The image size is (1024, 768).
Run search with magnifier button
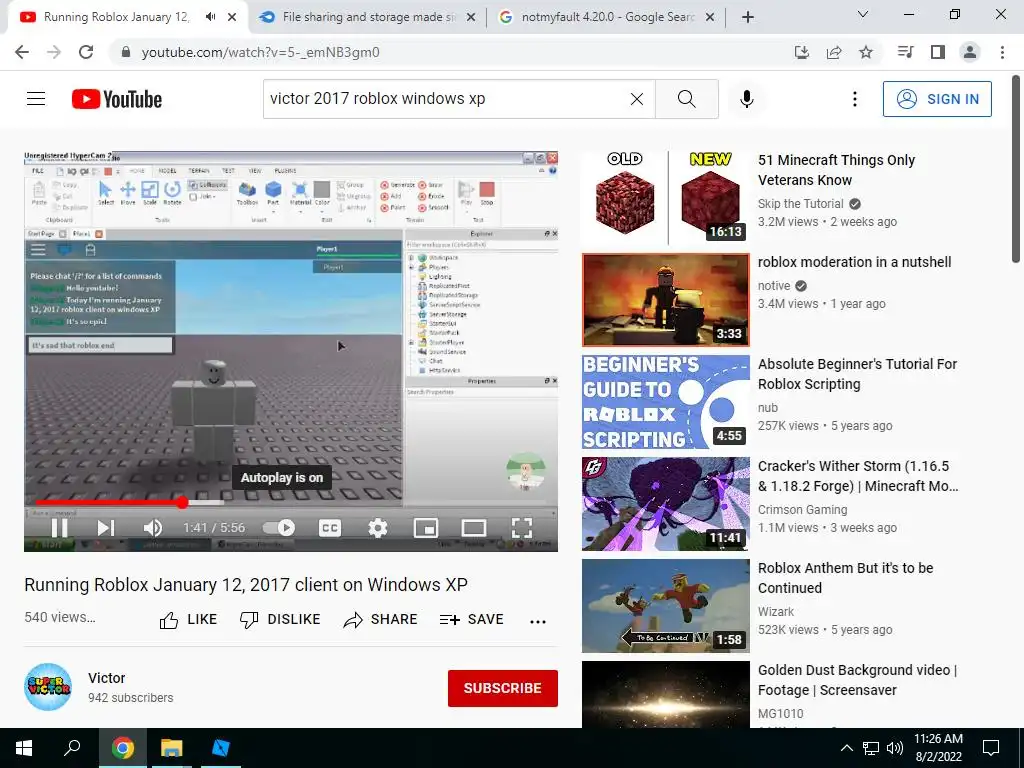[x=686, y=99]
